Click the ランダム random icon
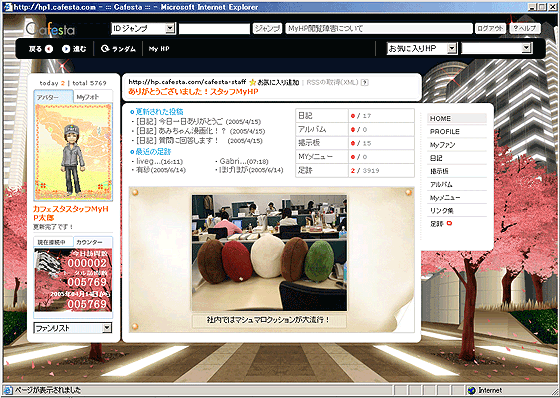 105,49
